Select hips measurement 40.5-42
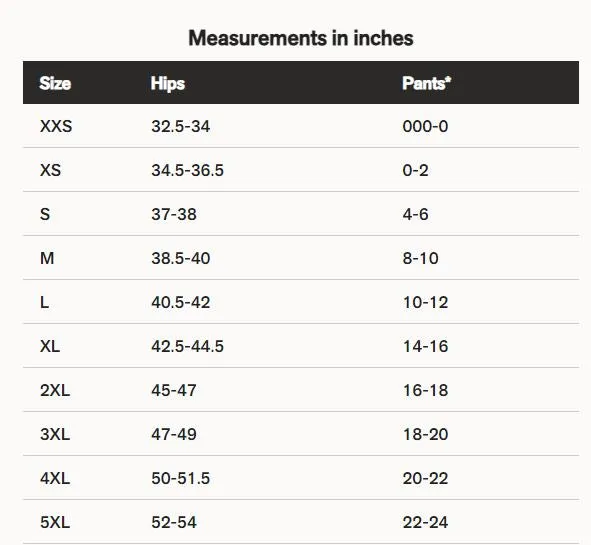 point(181,302)
